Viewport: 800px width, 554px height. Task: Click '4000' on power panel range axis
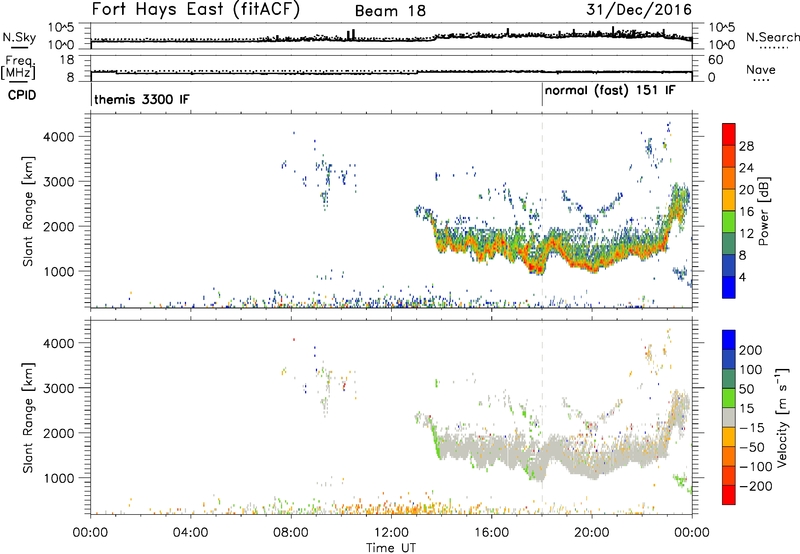(58, 137)
